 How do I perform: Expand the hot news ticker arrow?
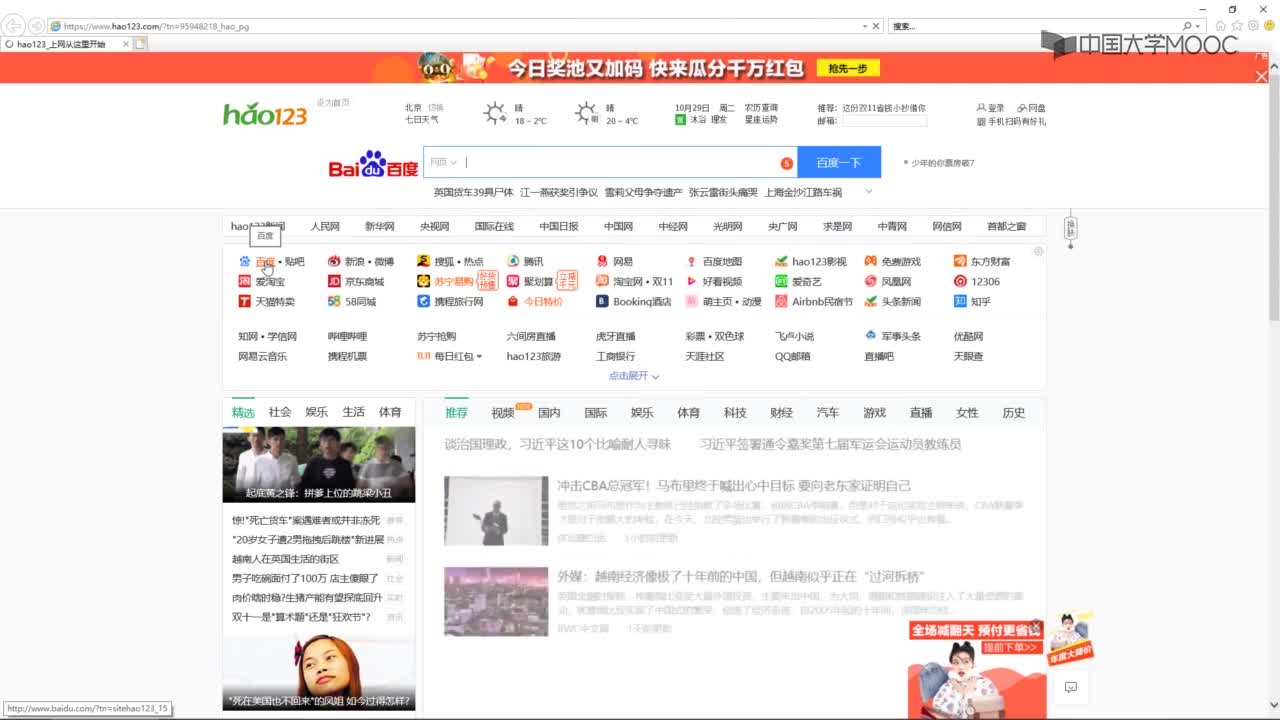869,192
